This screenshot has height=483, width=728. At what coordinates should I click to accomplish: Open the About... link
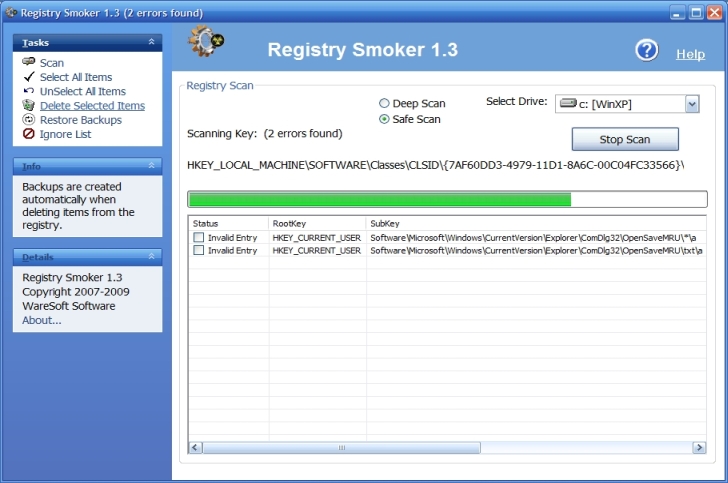coord(41,320)
